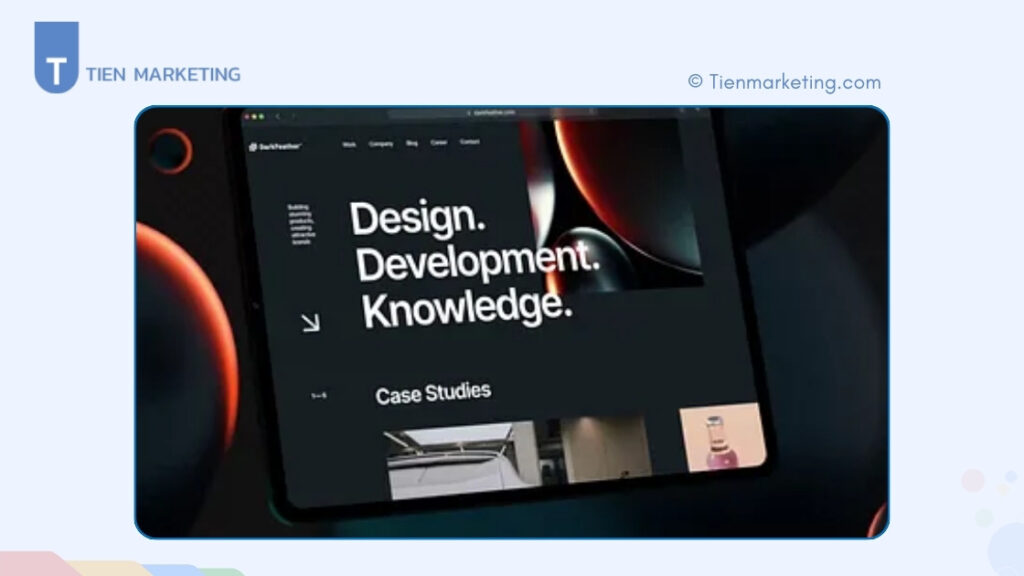The image size is (1024, 576).
Task: Click the site icon inside the address bar
Action: point(469,112)
